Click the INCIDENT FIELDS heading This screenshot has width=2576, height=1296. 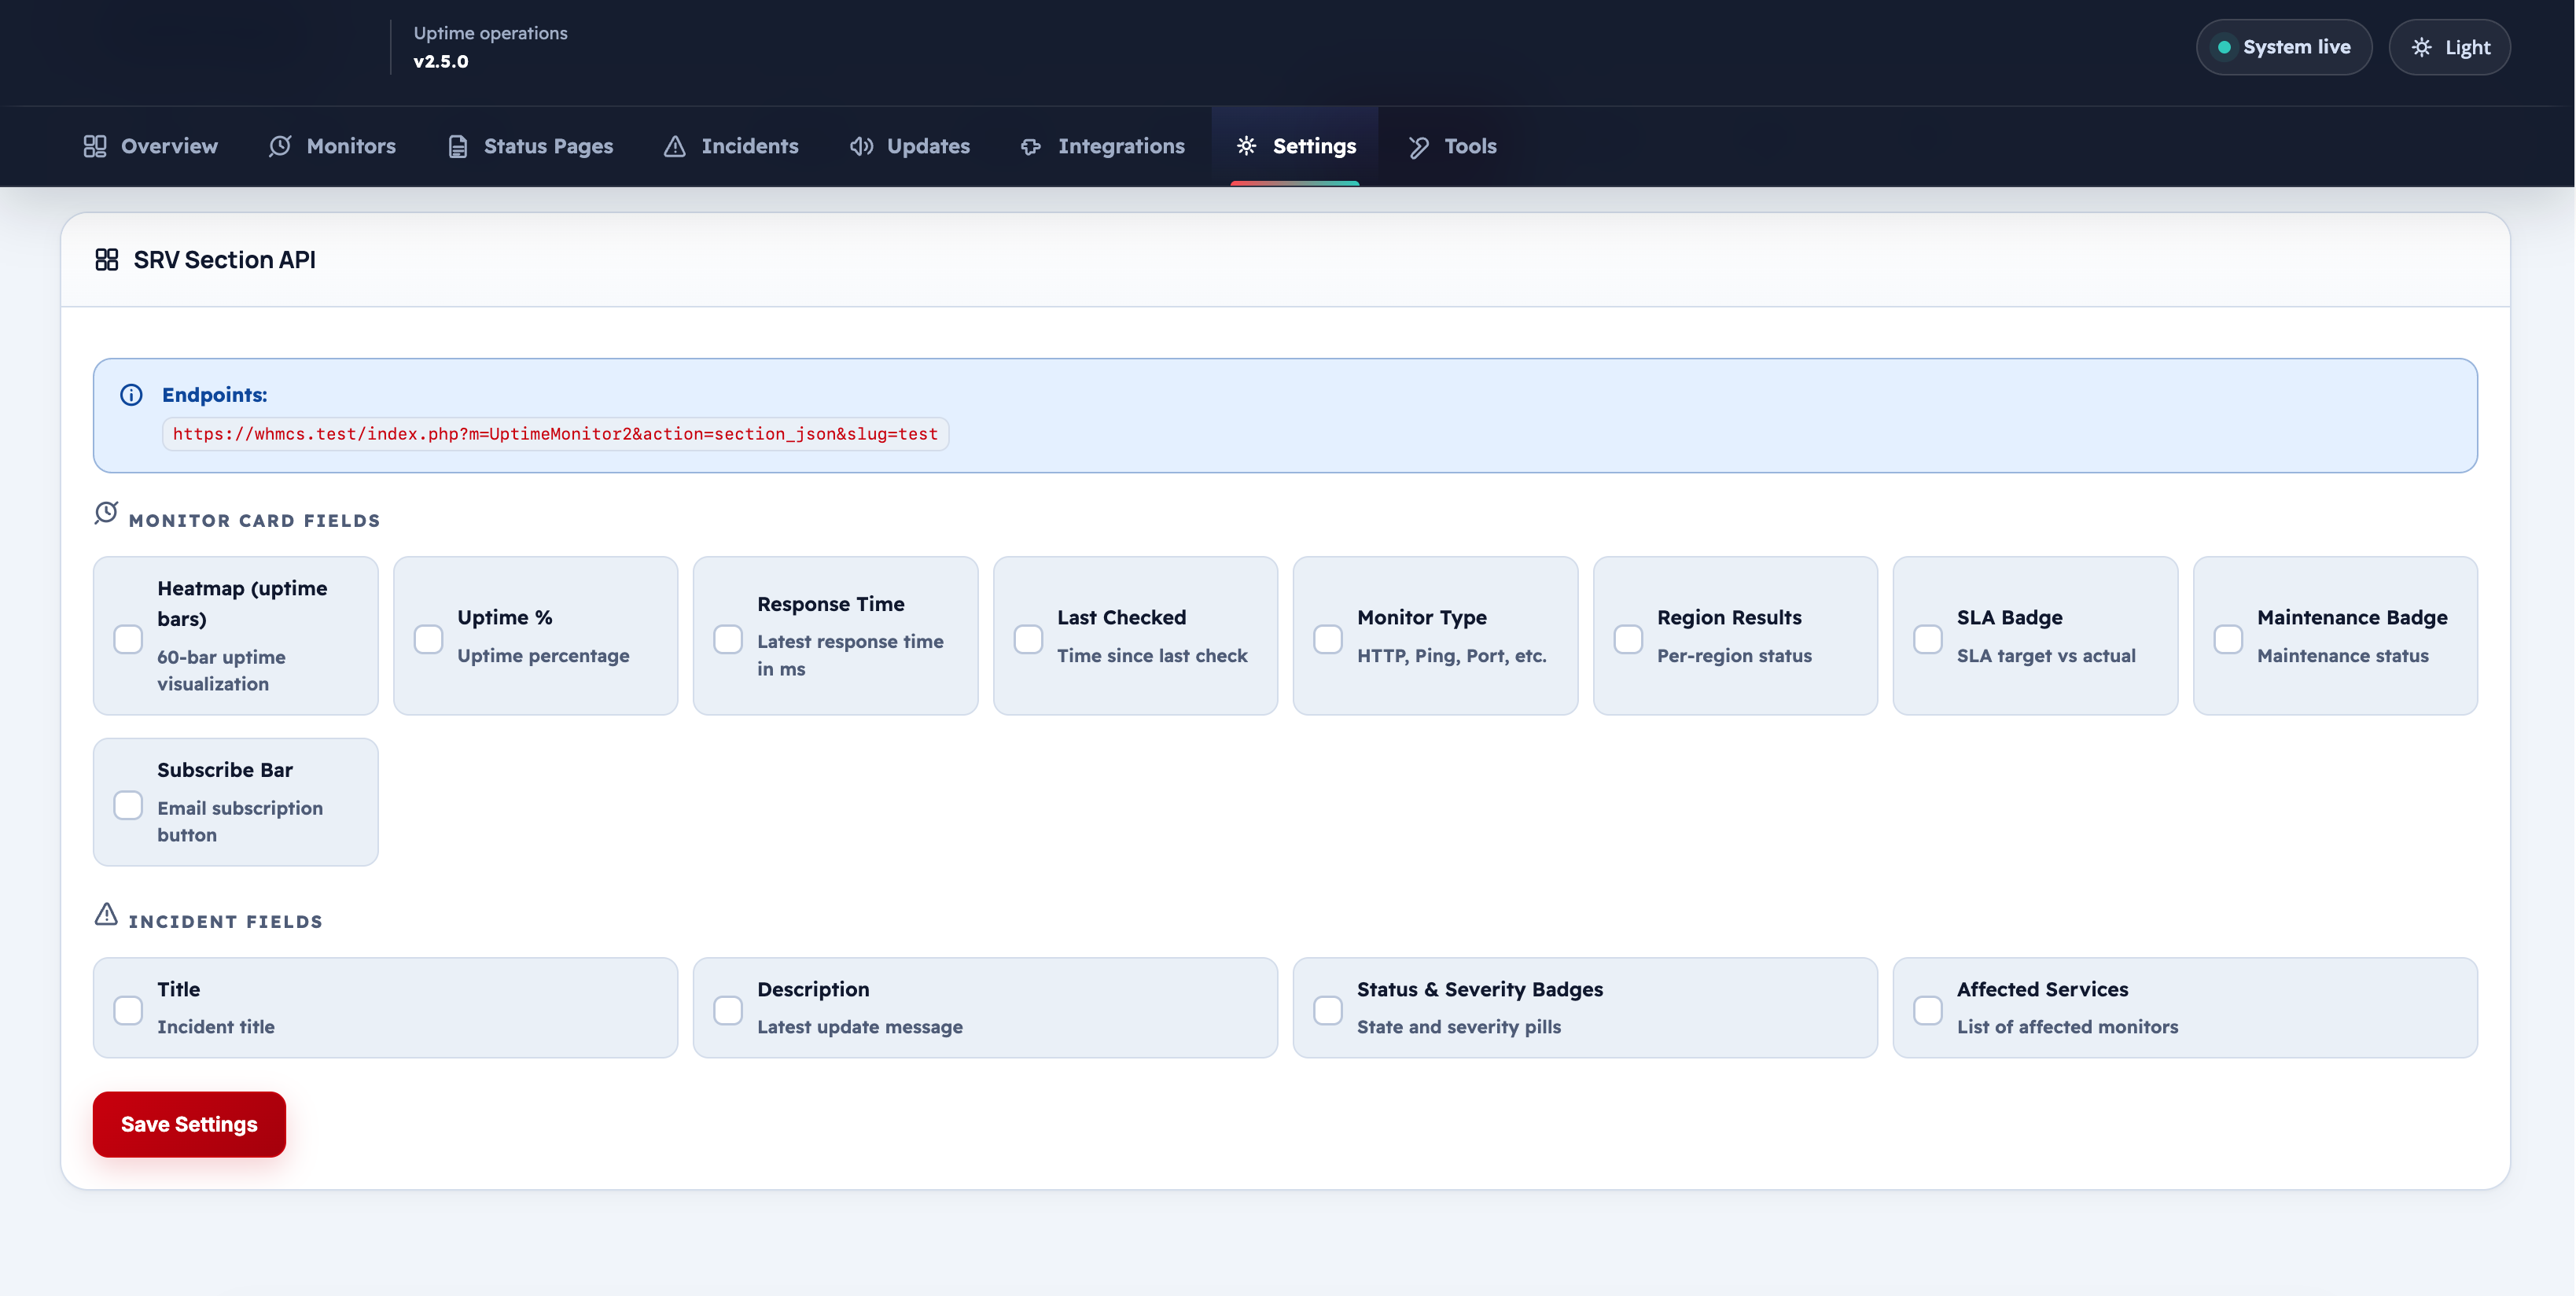(x=226, y=922)
